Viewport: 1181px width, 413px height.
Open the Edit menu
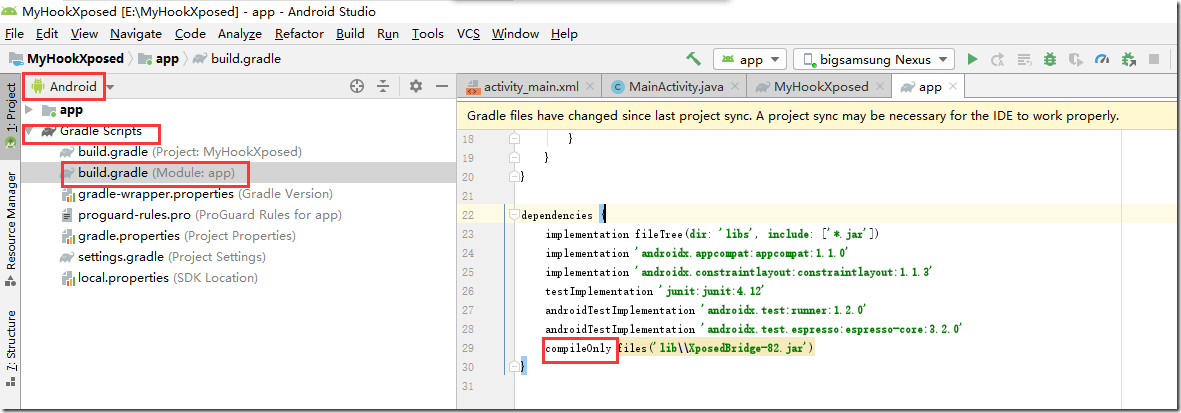tap(47, 34)
